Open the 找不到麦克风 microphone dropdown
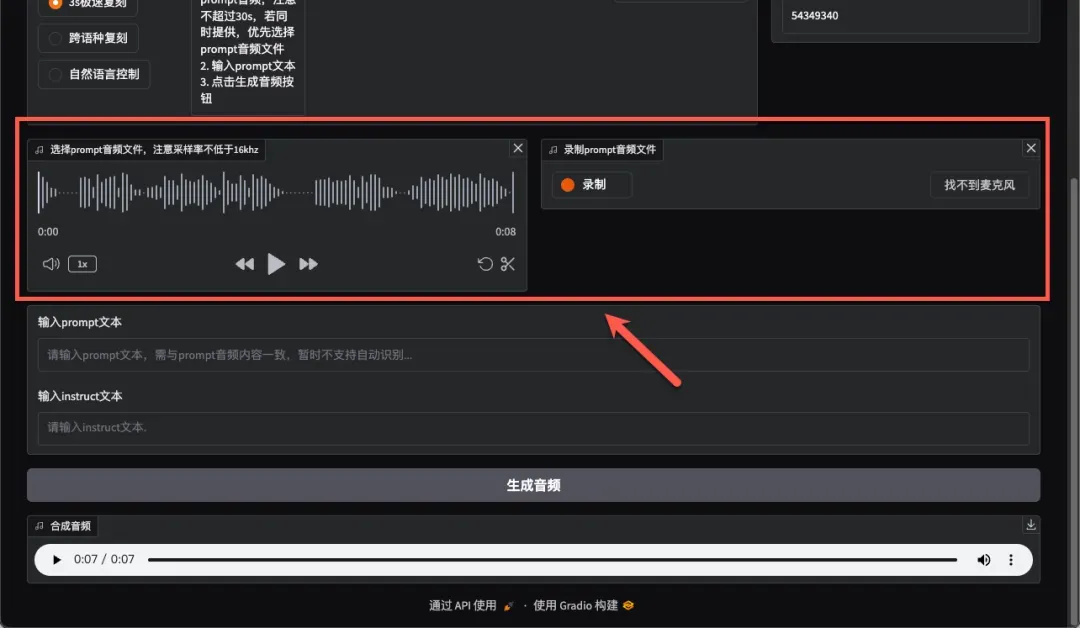This screenshot has width=1080, height=628. (x=979, y=185)
